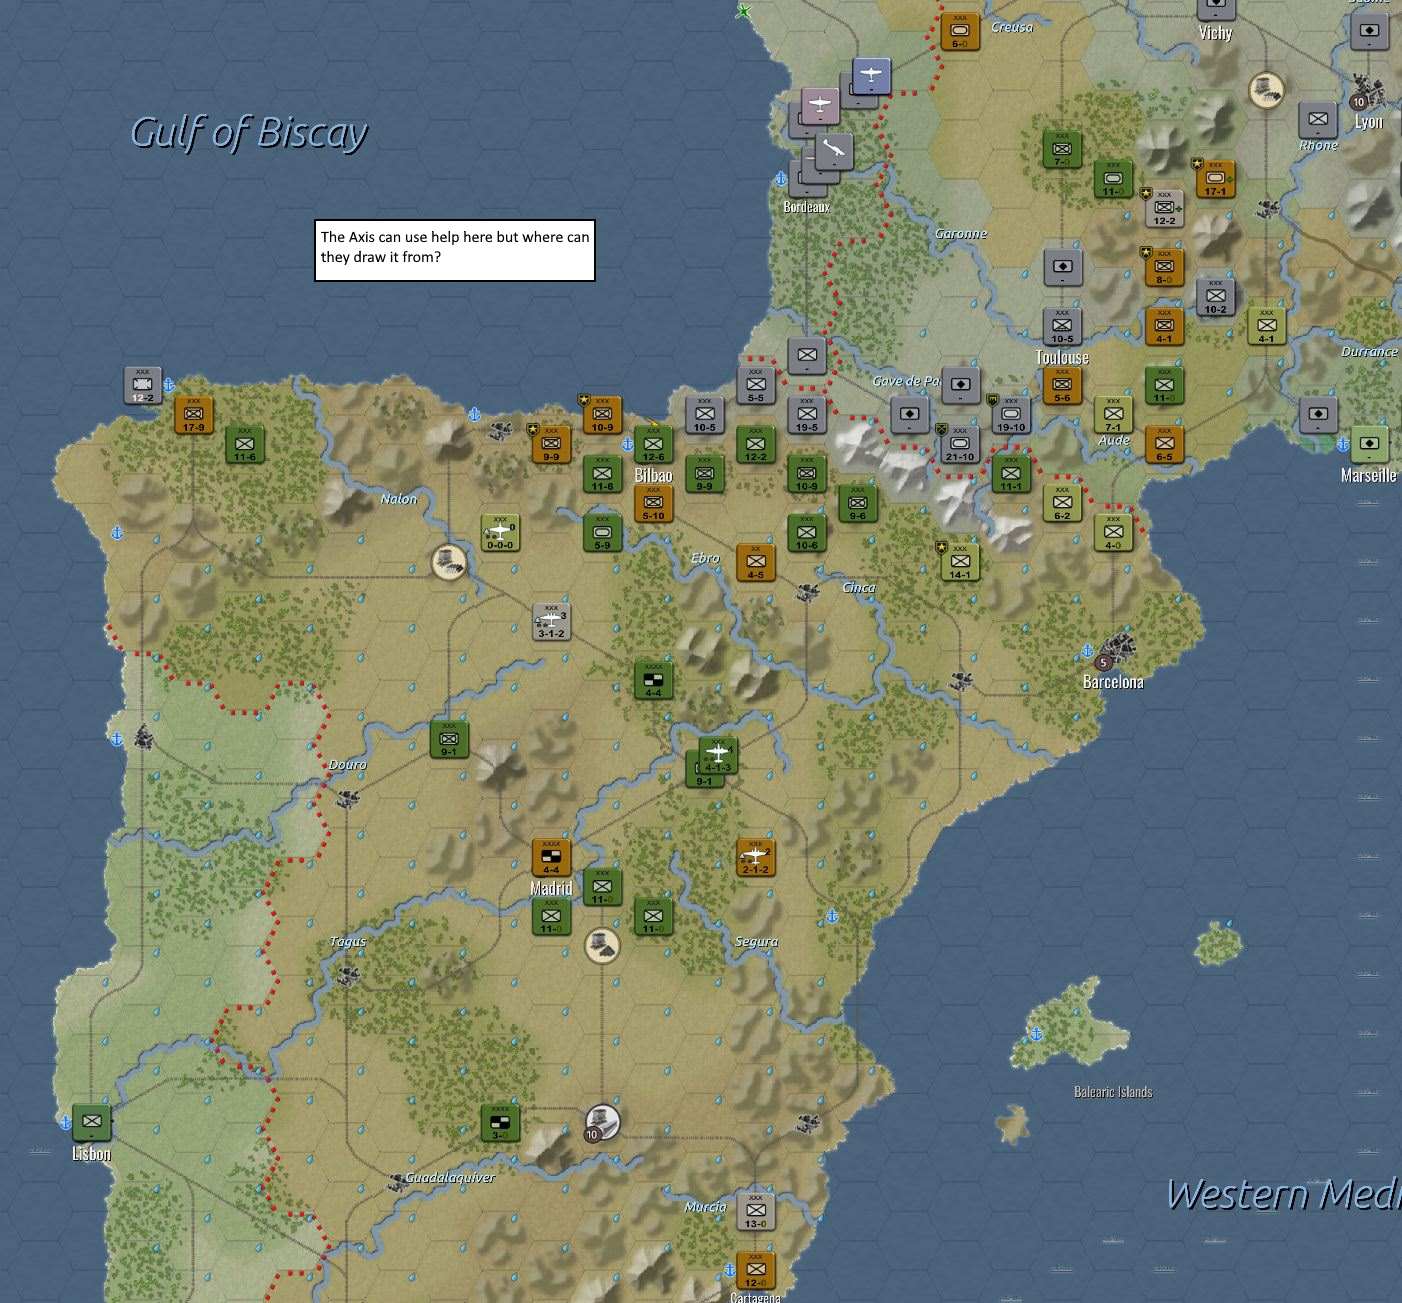Click the Balearic Islands label
The image size is (1402, 1303).
pos(1113,1092)
